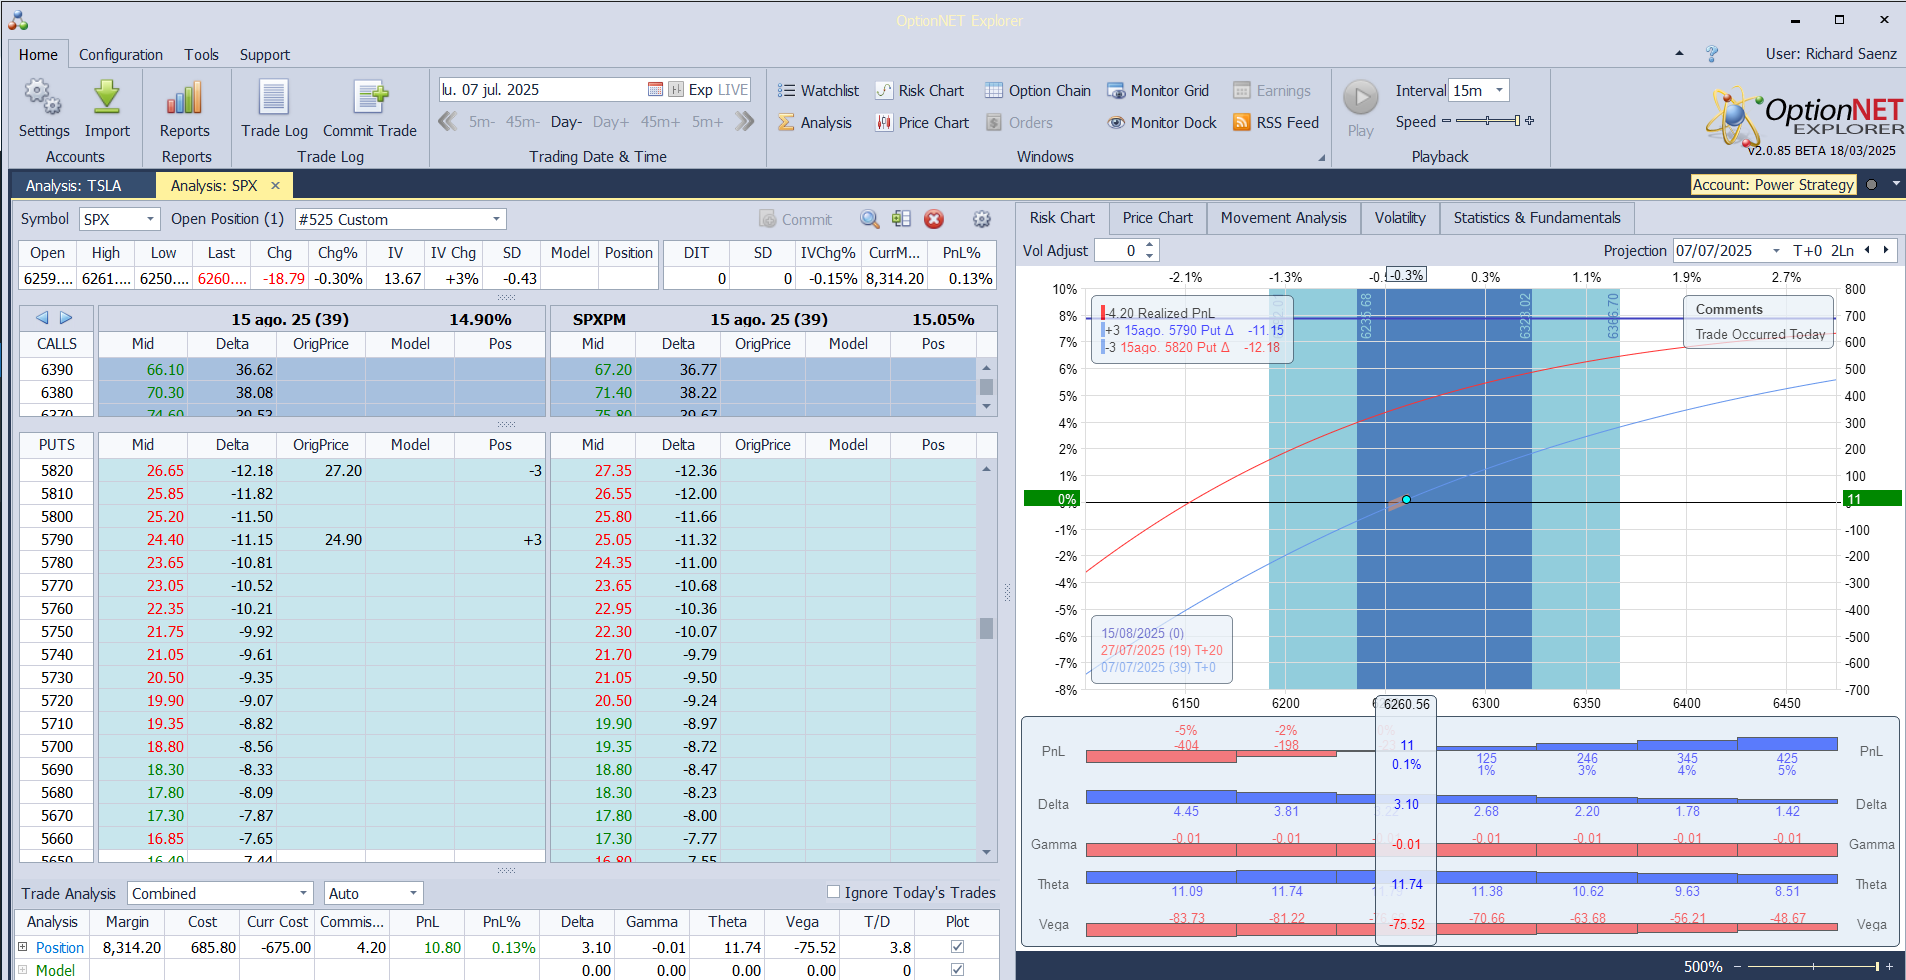This screenshot has width=1906, height=980.
Task: Open the Interval 15m dropdown
Action: (x=1499, y=90)
